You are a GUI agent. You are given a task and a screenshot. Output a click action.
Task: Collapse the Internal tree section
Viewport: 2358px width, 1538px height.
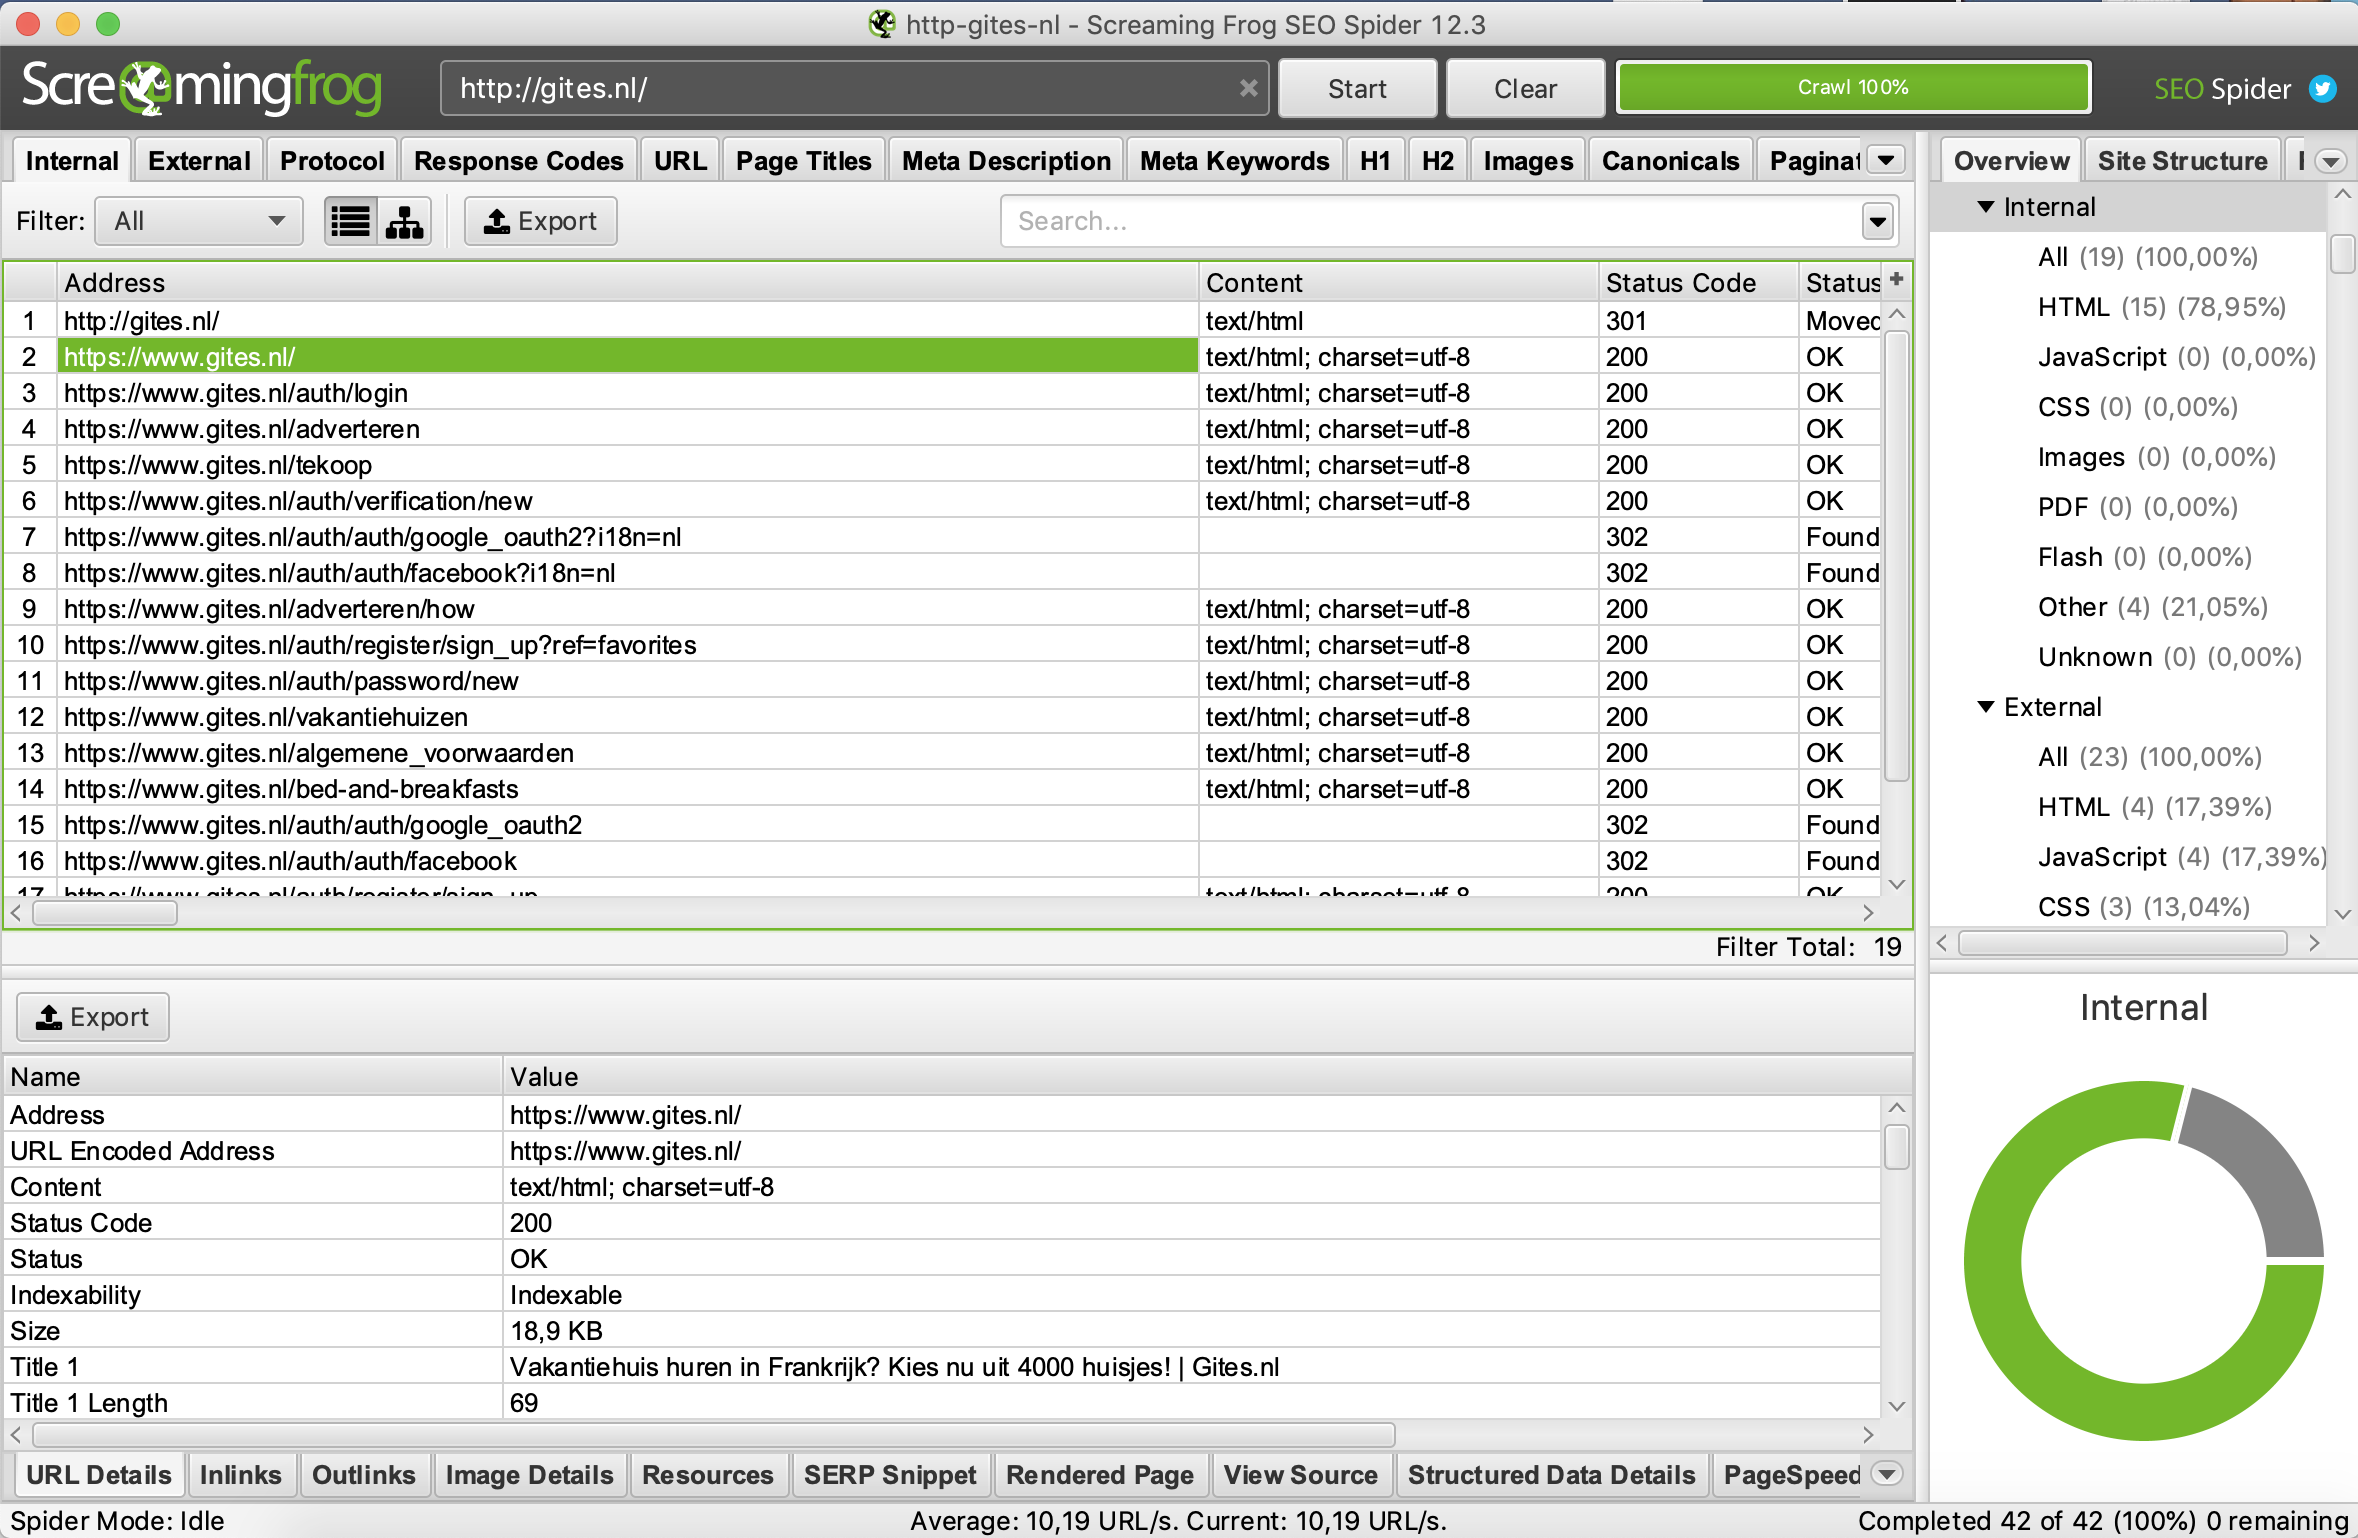point(1986,207)
